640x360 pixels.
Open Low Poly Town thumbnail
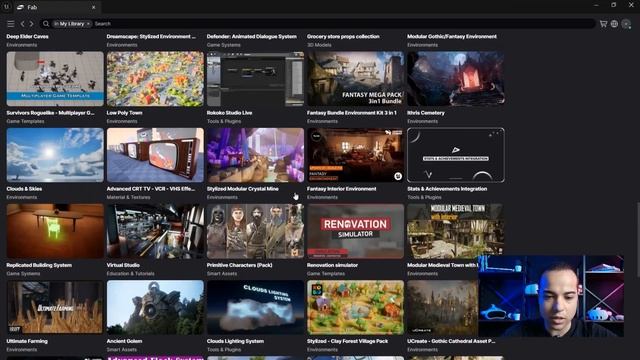pos(155,79)
